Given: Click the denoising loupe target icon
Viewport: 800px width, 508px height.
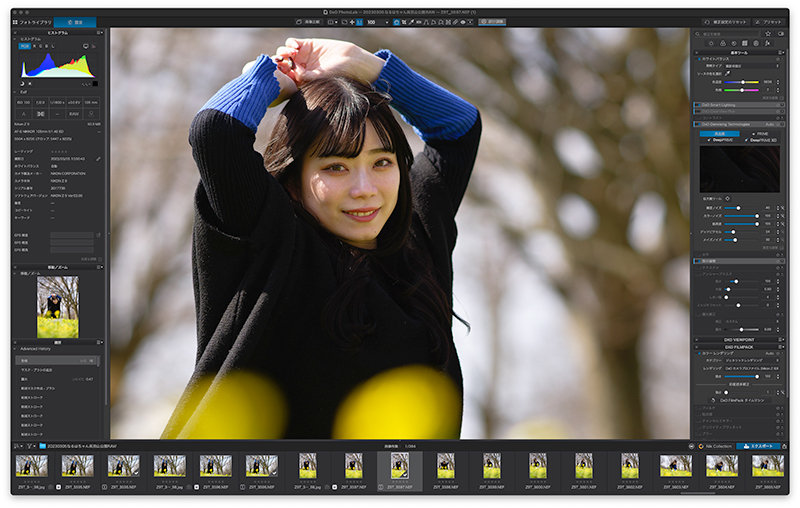Looking at the screenshot, I should pos(727,198).
